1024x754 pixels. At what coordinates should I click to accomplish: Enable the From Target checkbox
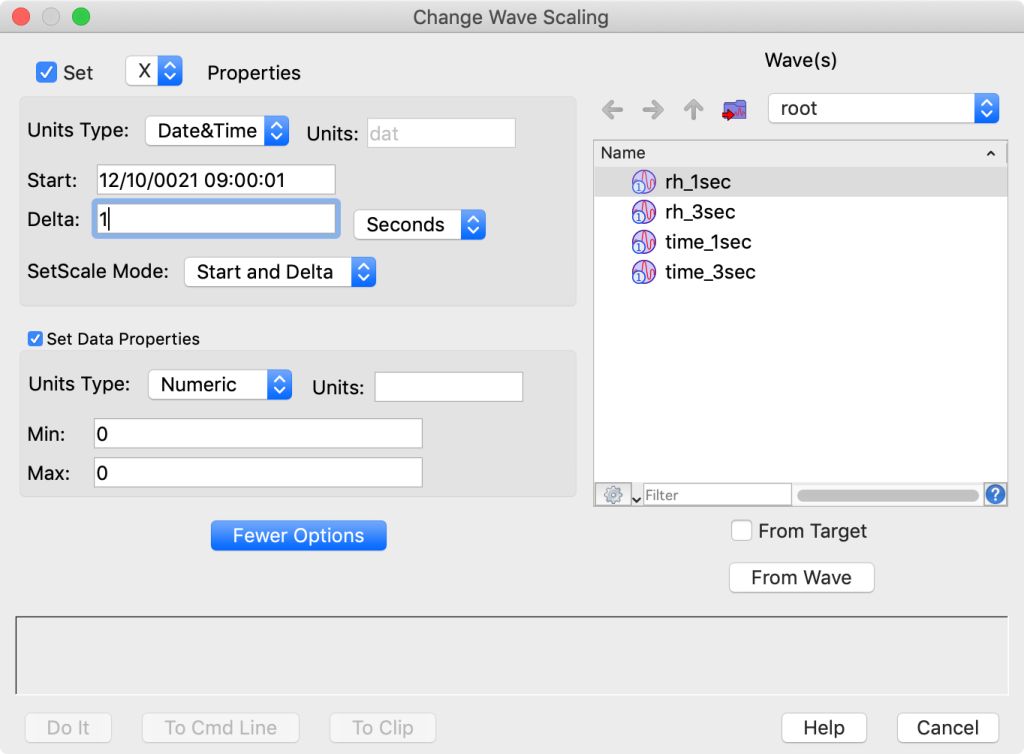pyautogui.click(x=741, y=531)
